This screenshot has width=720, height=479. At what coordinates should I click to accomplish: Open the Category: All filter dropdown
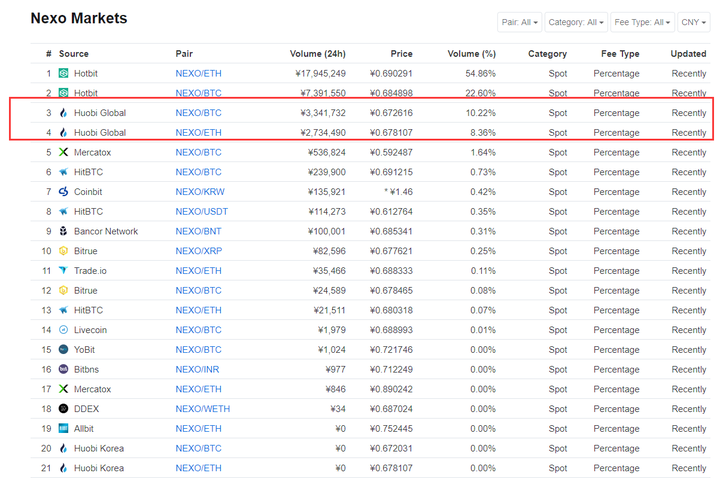point(576,22)
